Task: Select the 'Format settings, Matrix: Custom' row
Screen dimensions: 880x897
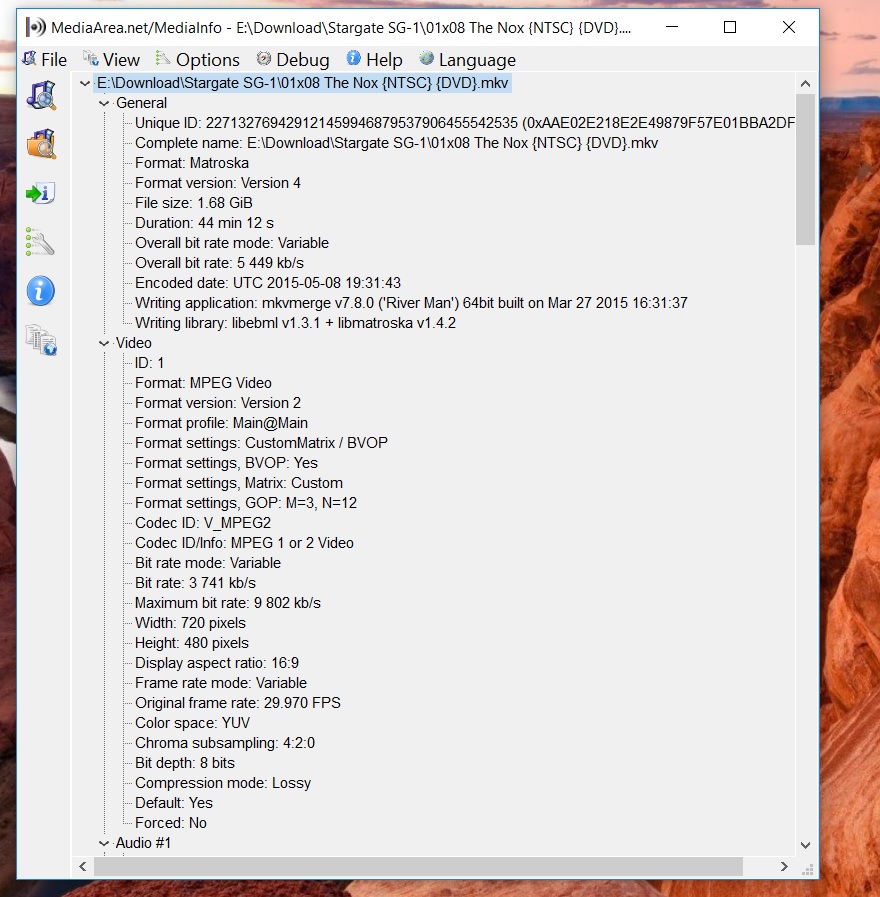Action: 239,483
